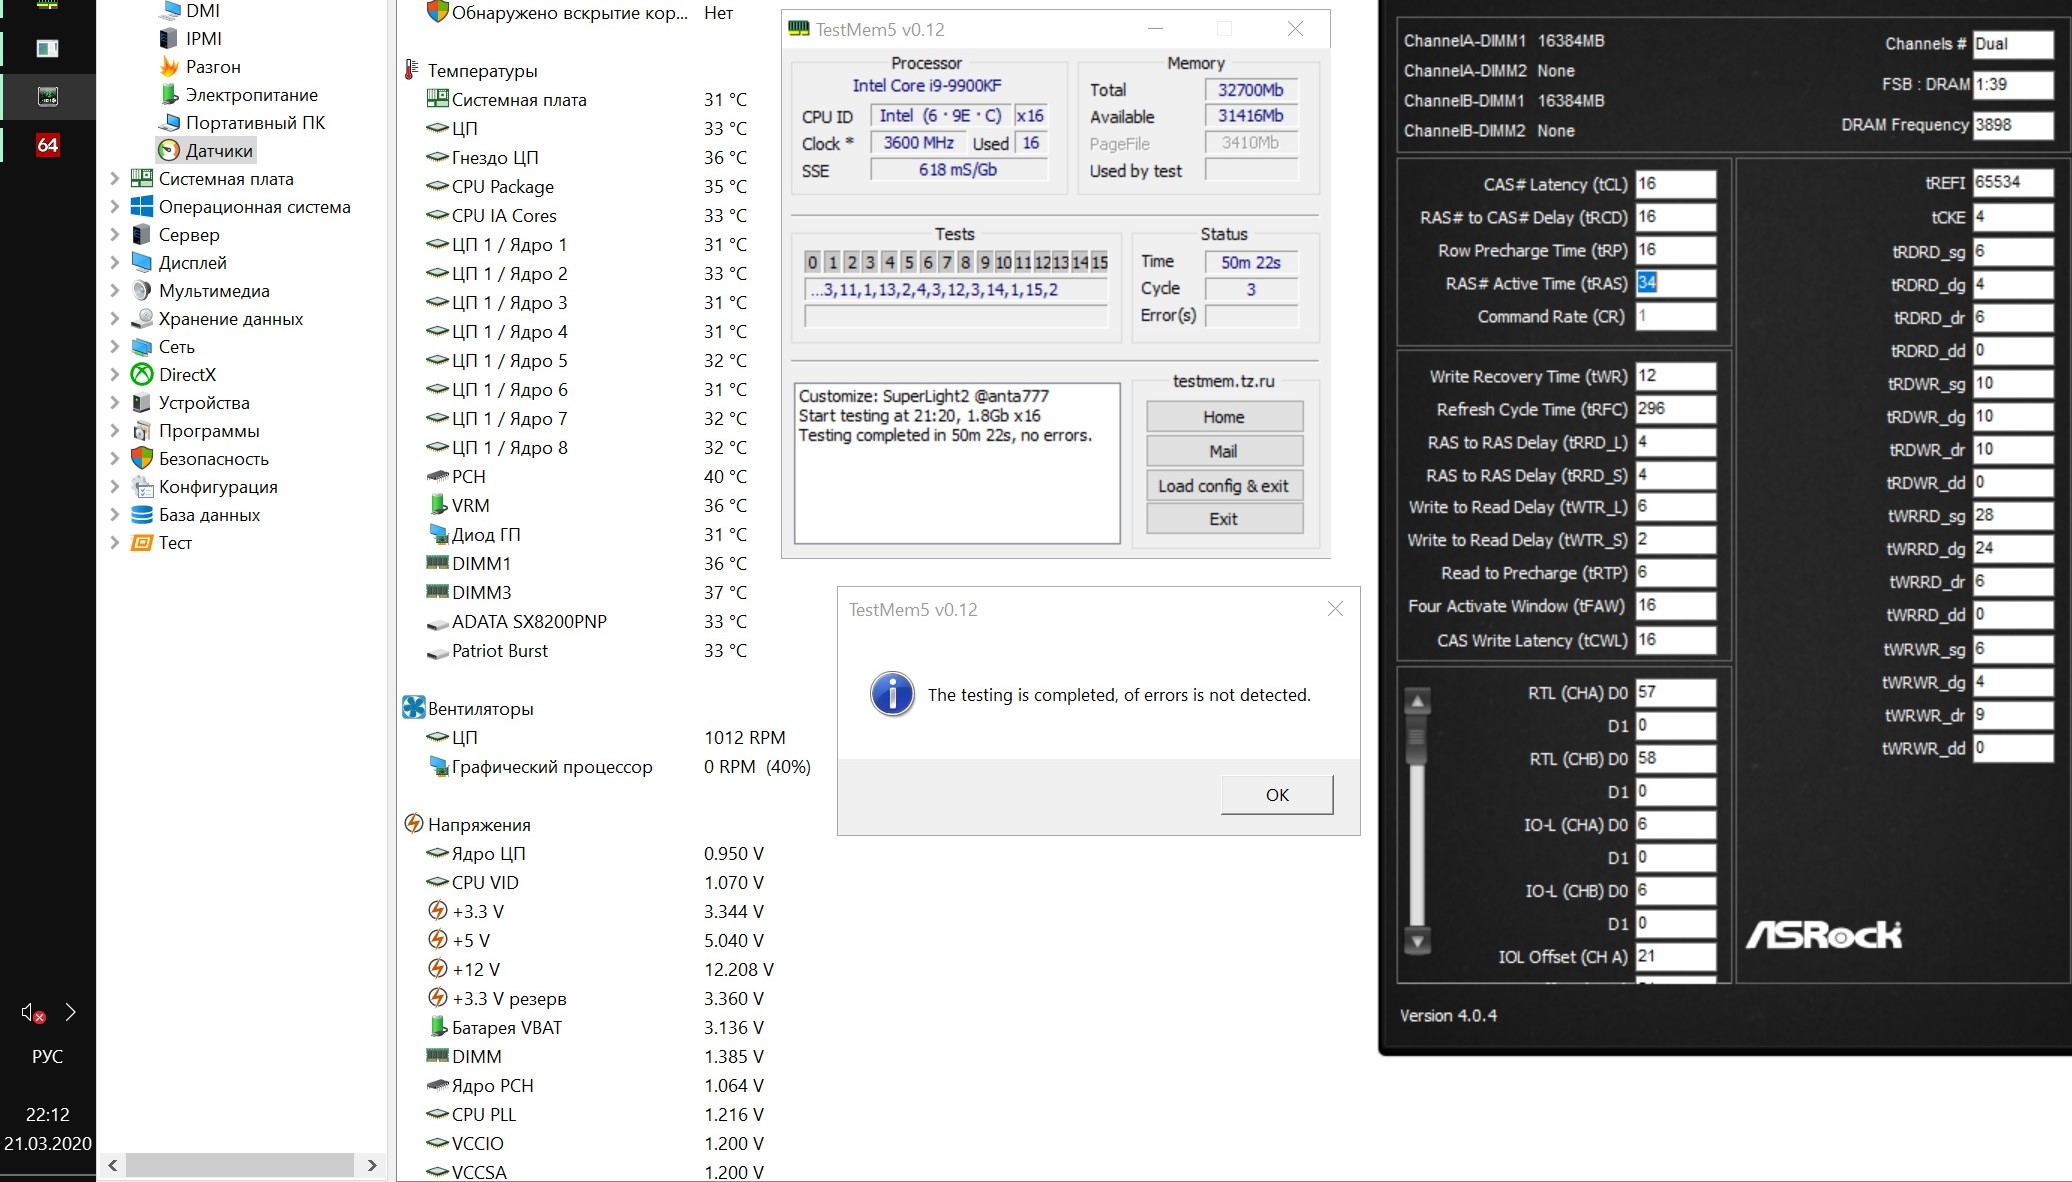
Task: Click the Вентиляторы fan icon
Action: click(413, 708)
